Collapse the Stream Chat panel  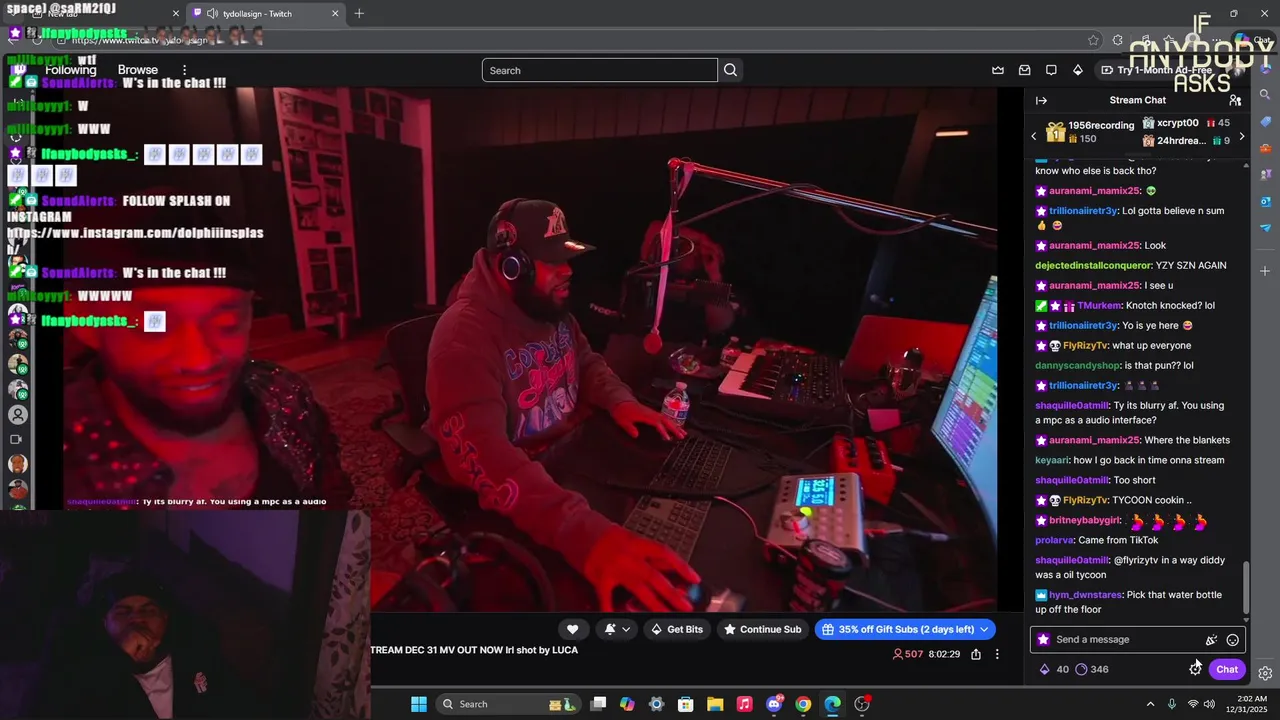(x=1041, y=100)
